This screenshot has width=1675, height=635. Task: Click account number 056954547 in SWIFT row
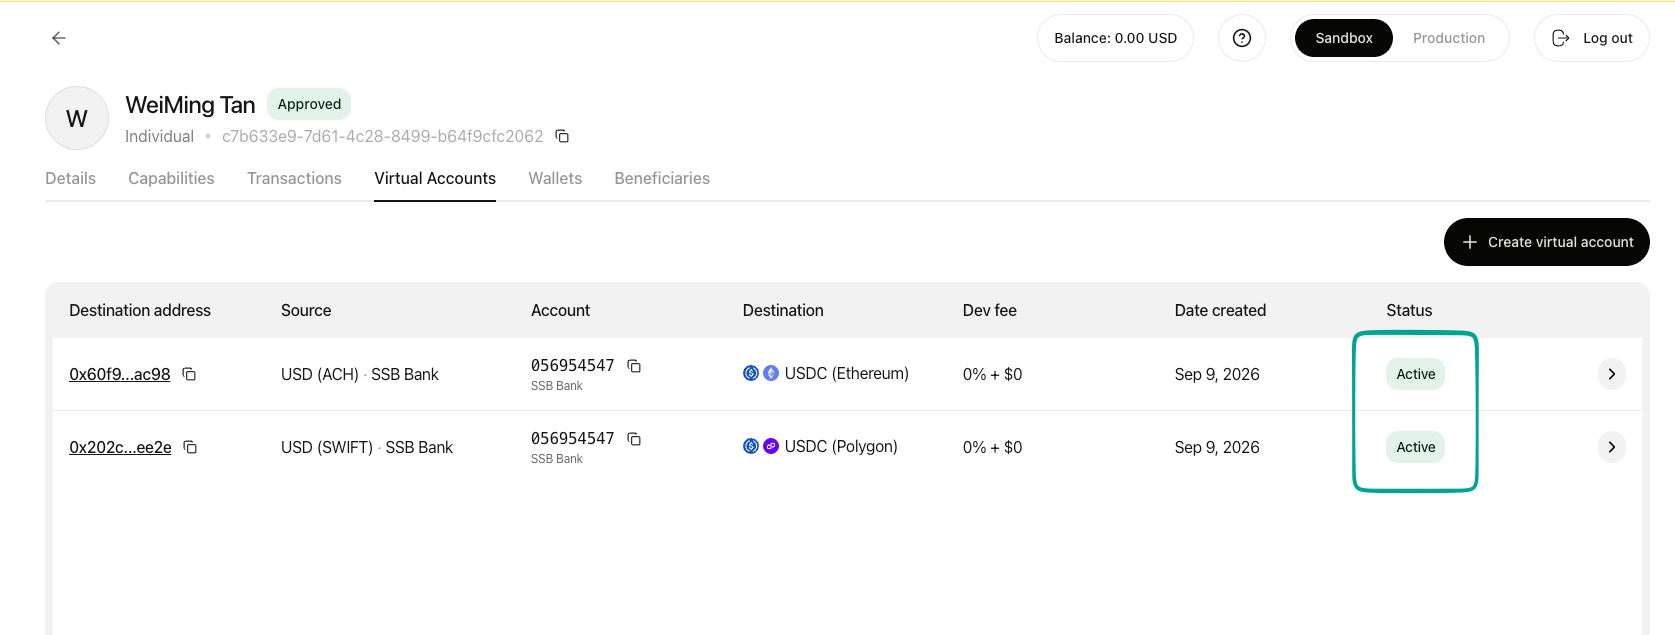point(572,439)
